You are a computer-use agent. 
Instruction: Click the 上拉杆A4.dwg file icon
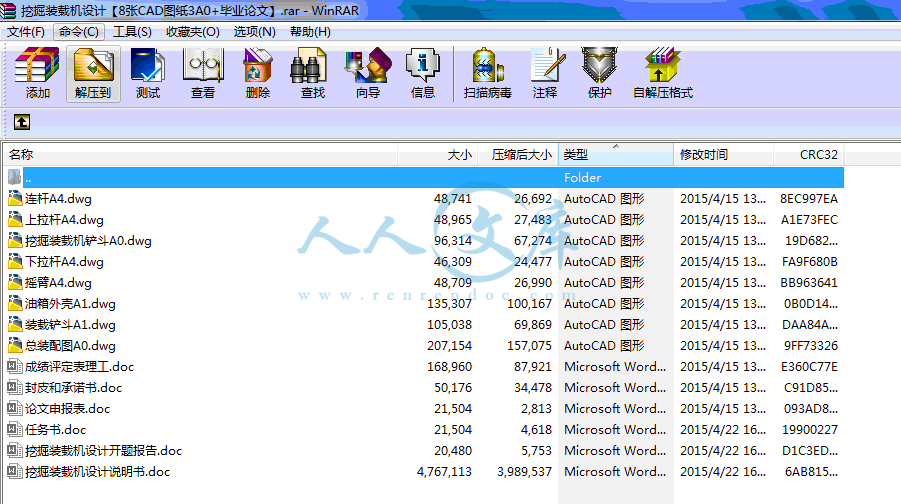click(15, 220)
